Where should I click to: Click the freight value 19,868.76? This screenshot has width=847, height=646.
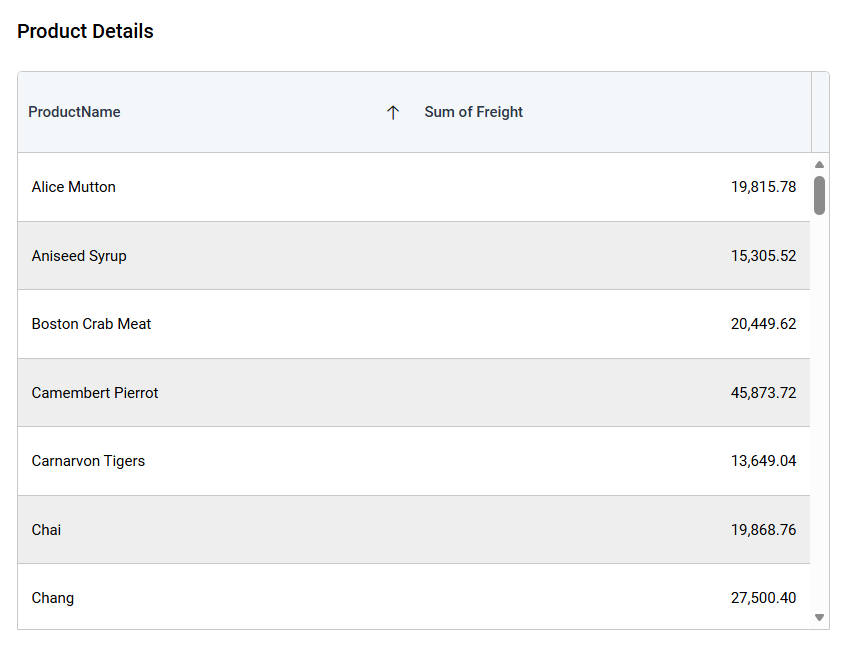[x=763, y=530]
